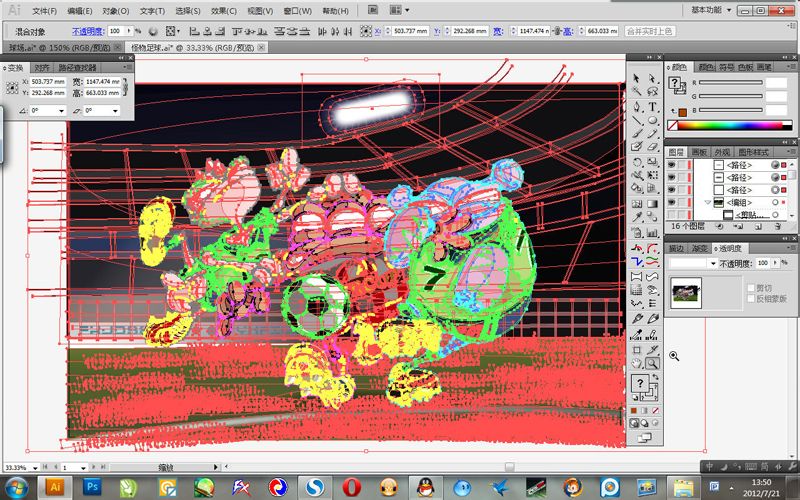Select the Eyedropper tool
Screen dimensions: 800x500
tap(636, 218)
